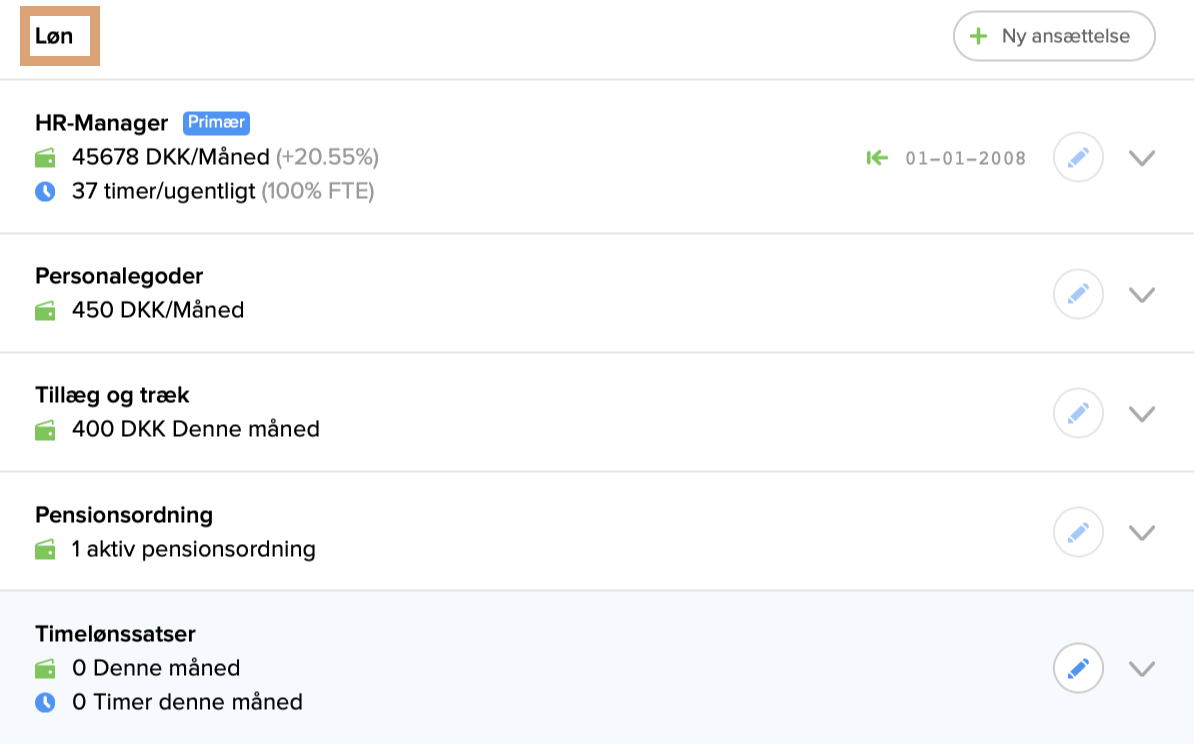Click the blue Primær badge
This screenshot has height=744, width=1194.
pos(216,123)
